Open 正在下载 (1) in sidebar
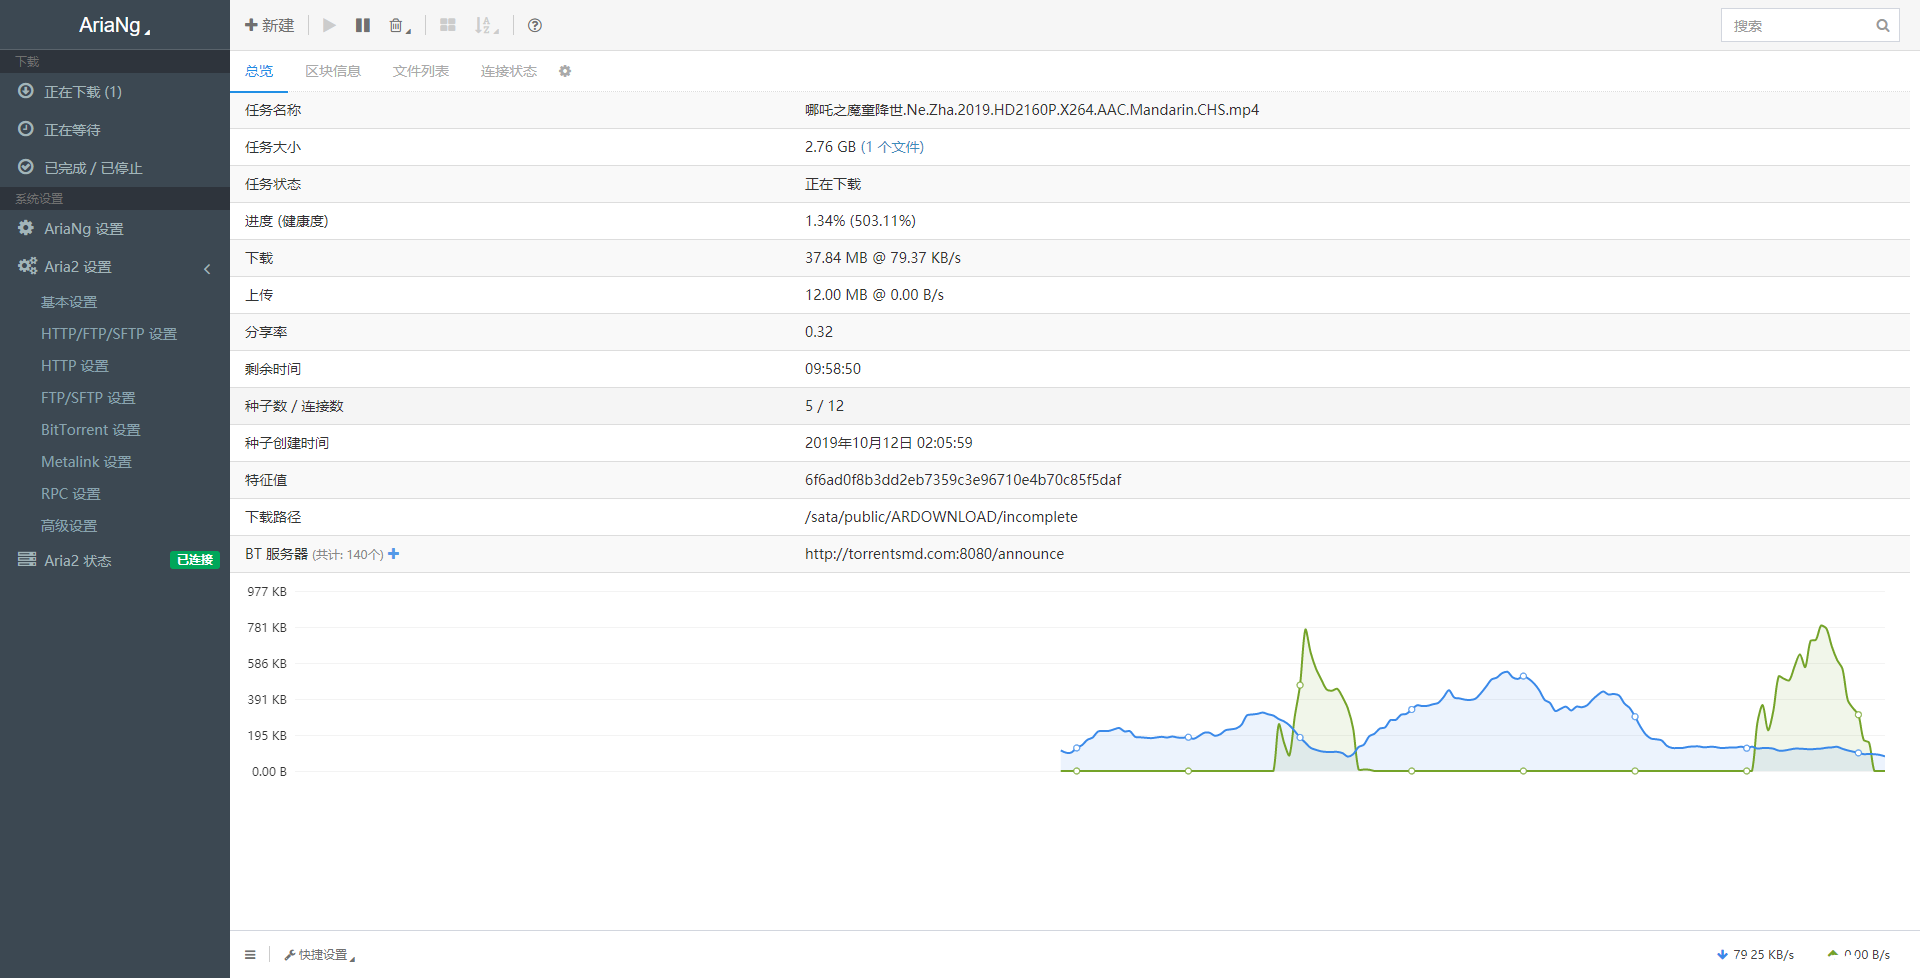This screenshot has width=1920, height=978. click(x=83, y=92)
